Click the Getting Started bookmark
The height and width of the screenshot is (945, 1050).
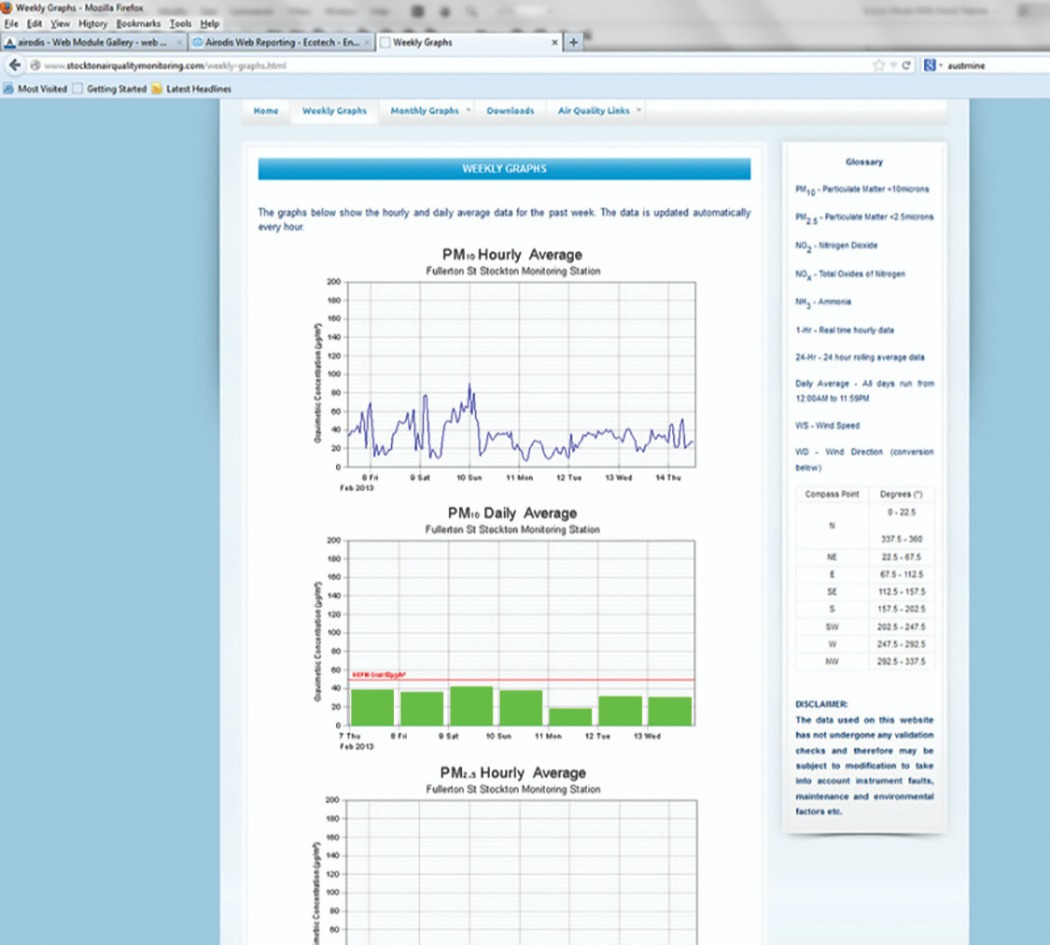(109, 89)
